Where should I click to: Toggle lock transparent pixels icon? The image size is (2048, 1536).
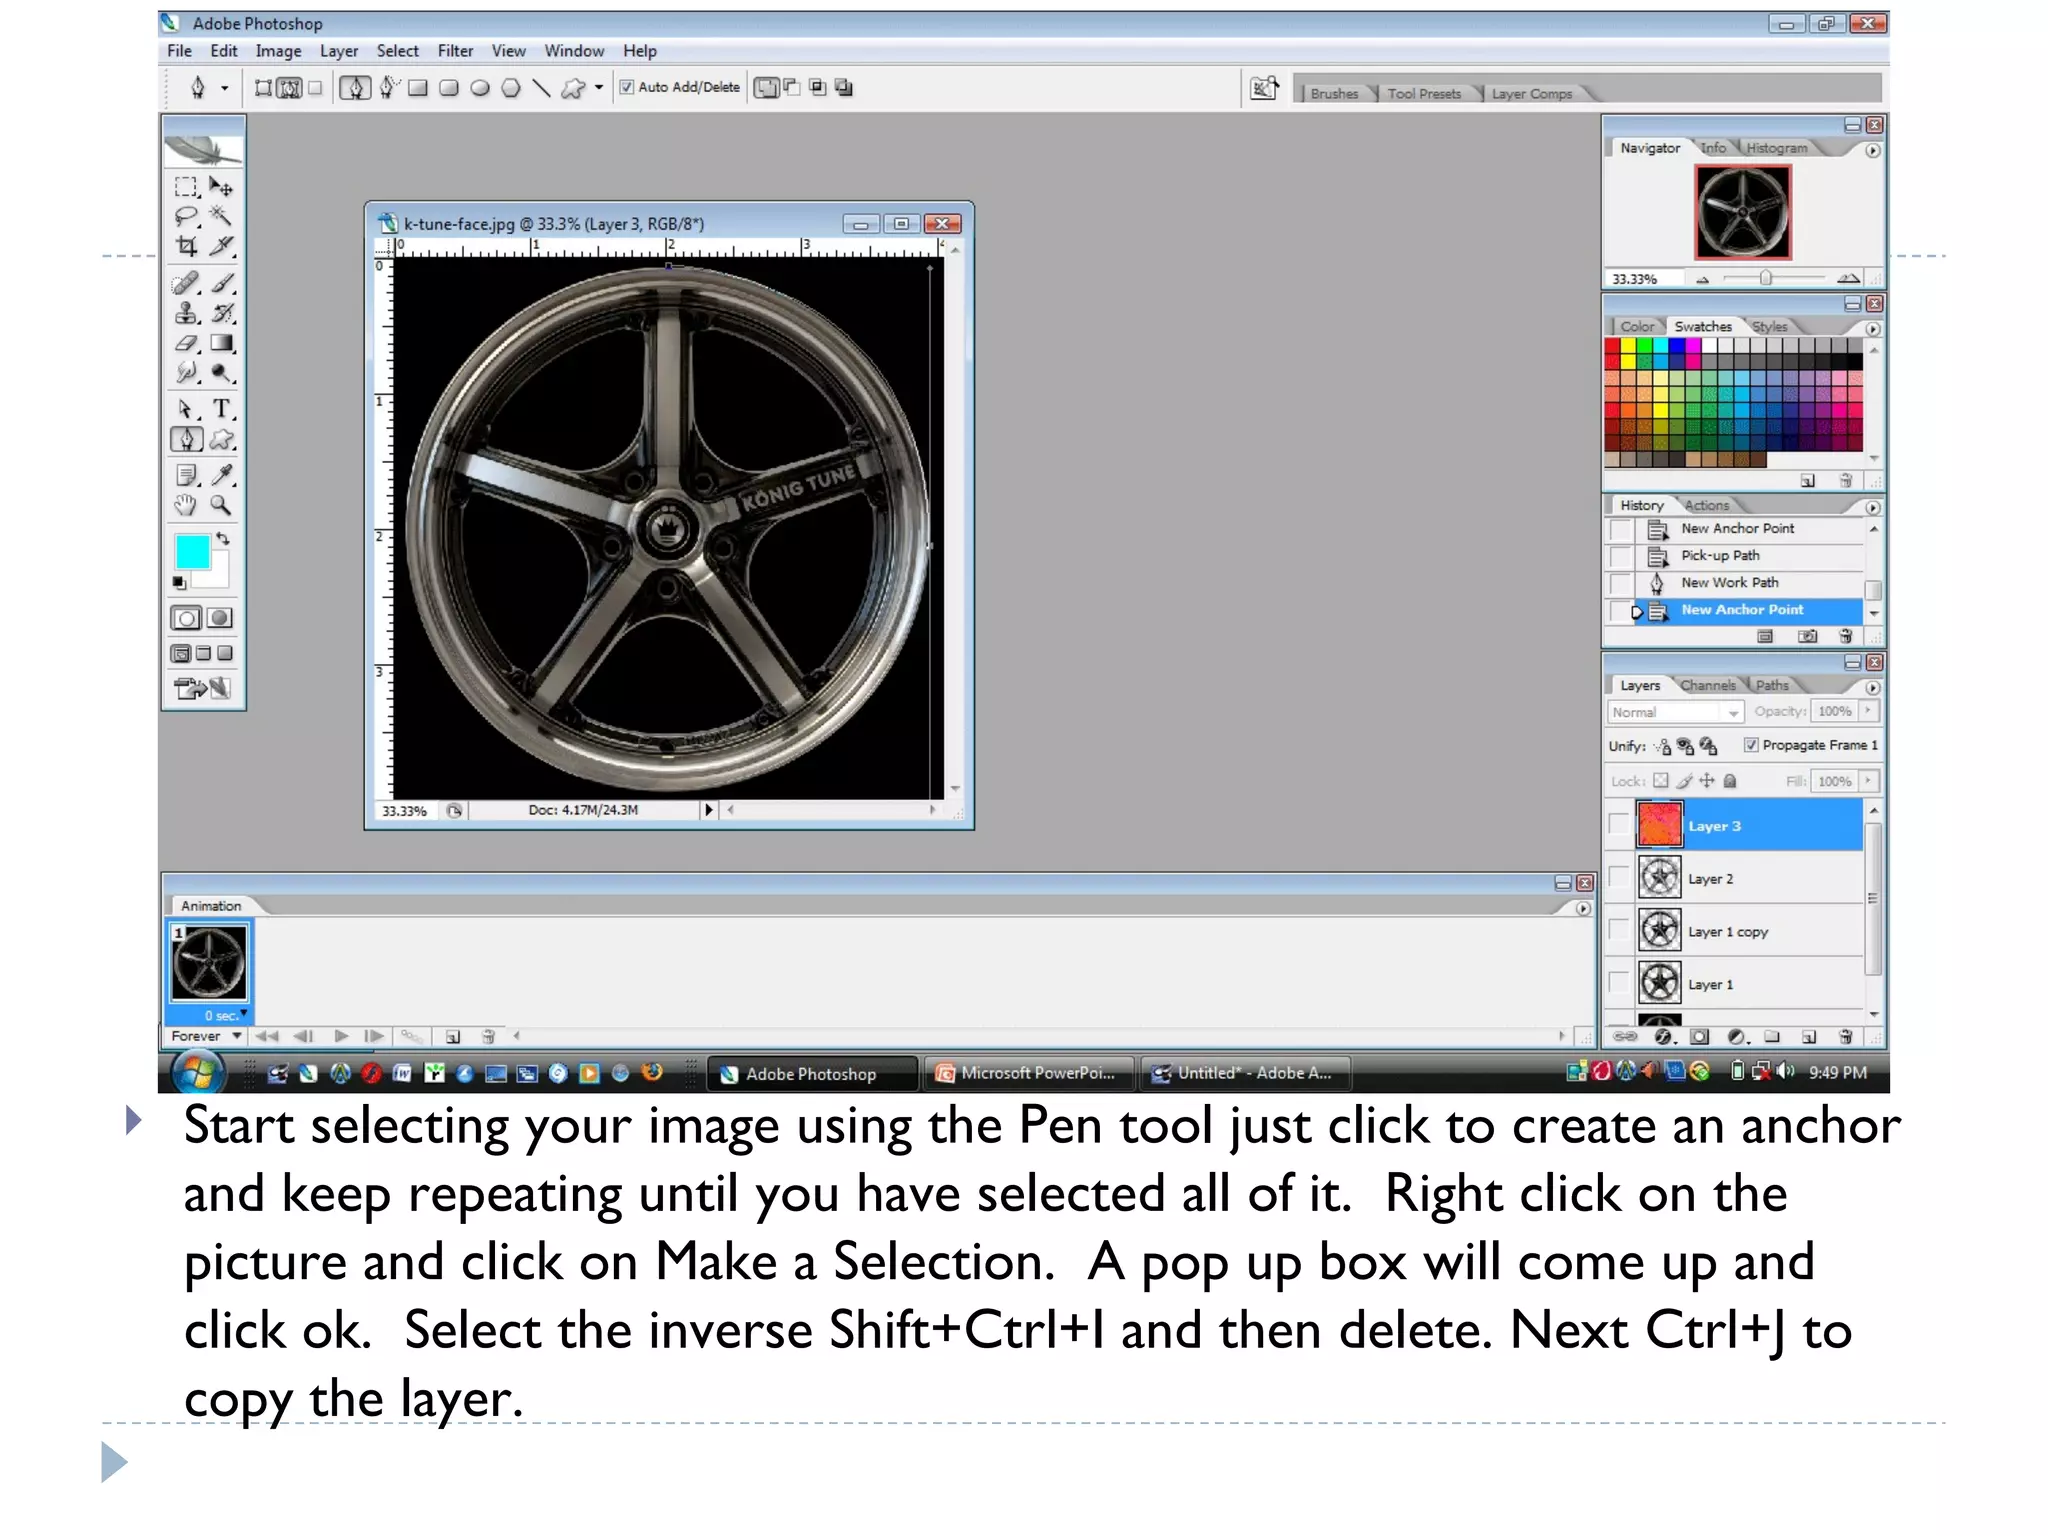[1661, 781]
